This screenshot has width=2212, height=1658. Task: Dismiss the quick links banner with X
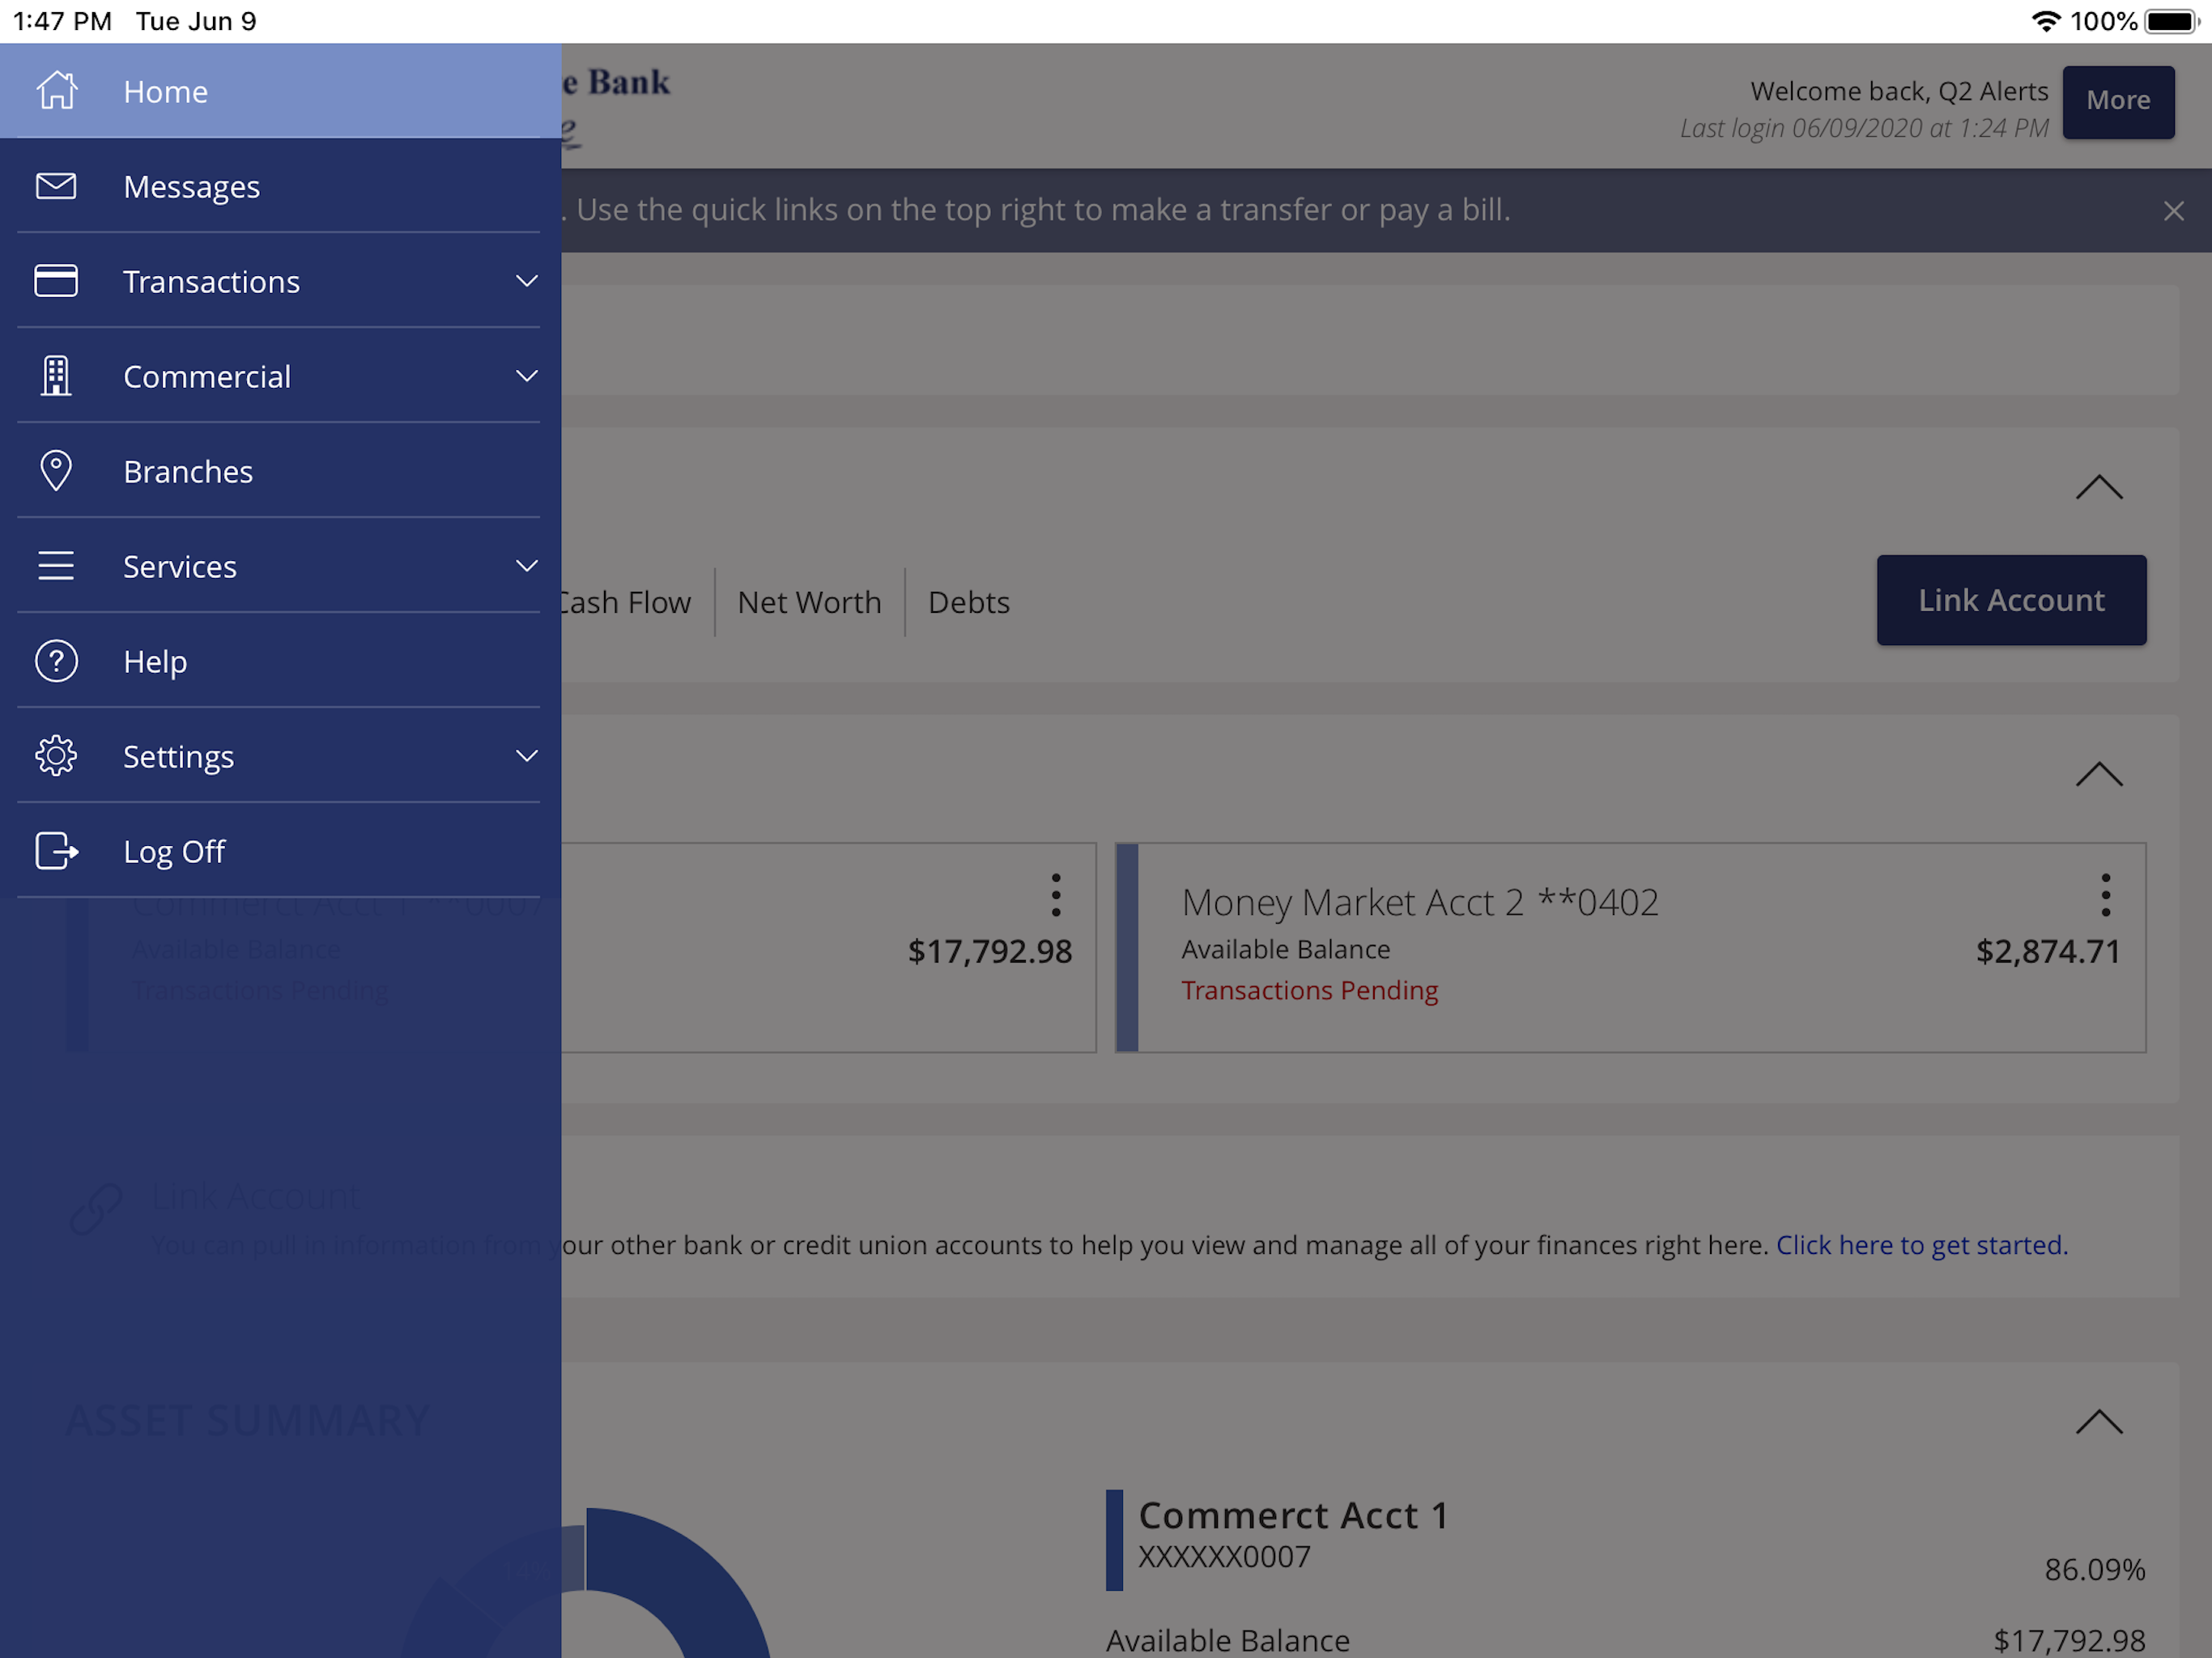point(2174,211)
